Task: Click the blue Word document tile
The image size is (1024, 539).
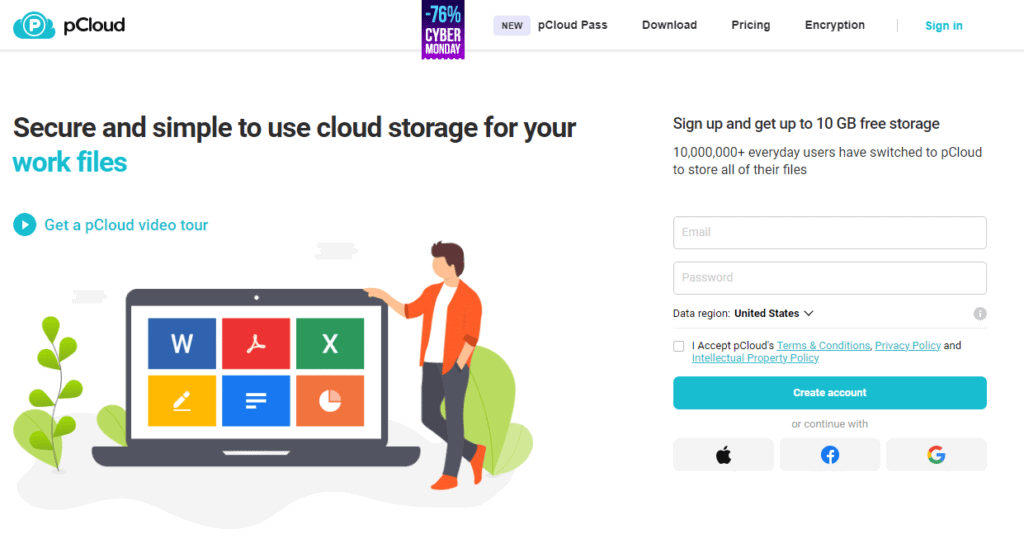Action: click(182, 344)
